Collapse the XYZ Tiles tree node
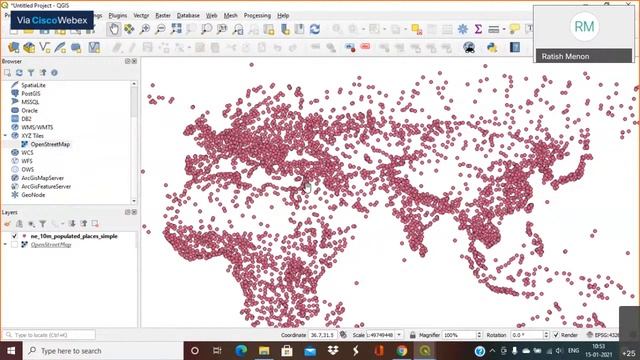 click(5, 136)
